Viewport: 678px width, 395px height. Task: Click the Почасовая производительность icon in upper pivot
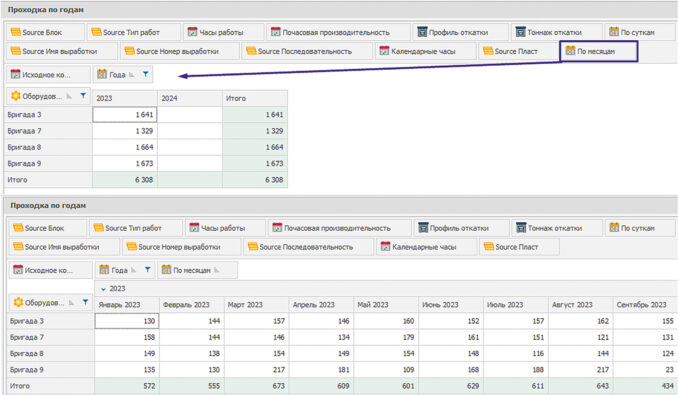pos(275,32)
